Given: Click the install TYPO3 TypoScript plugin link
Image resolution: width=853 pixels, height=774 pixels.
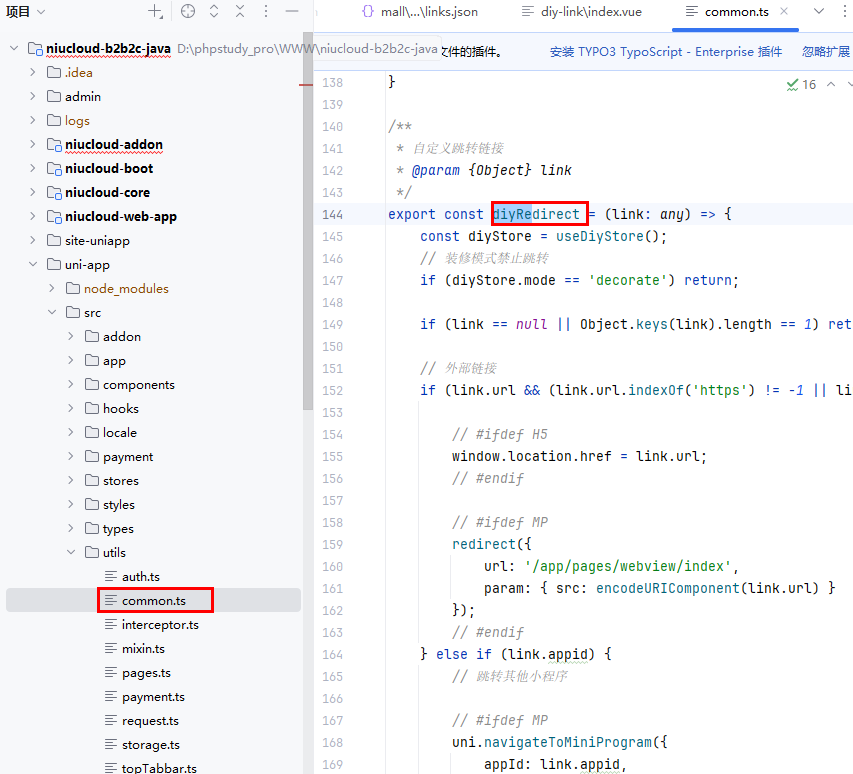Looking at the screenshot, I should coord(666,52).
